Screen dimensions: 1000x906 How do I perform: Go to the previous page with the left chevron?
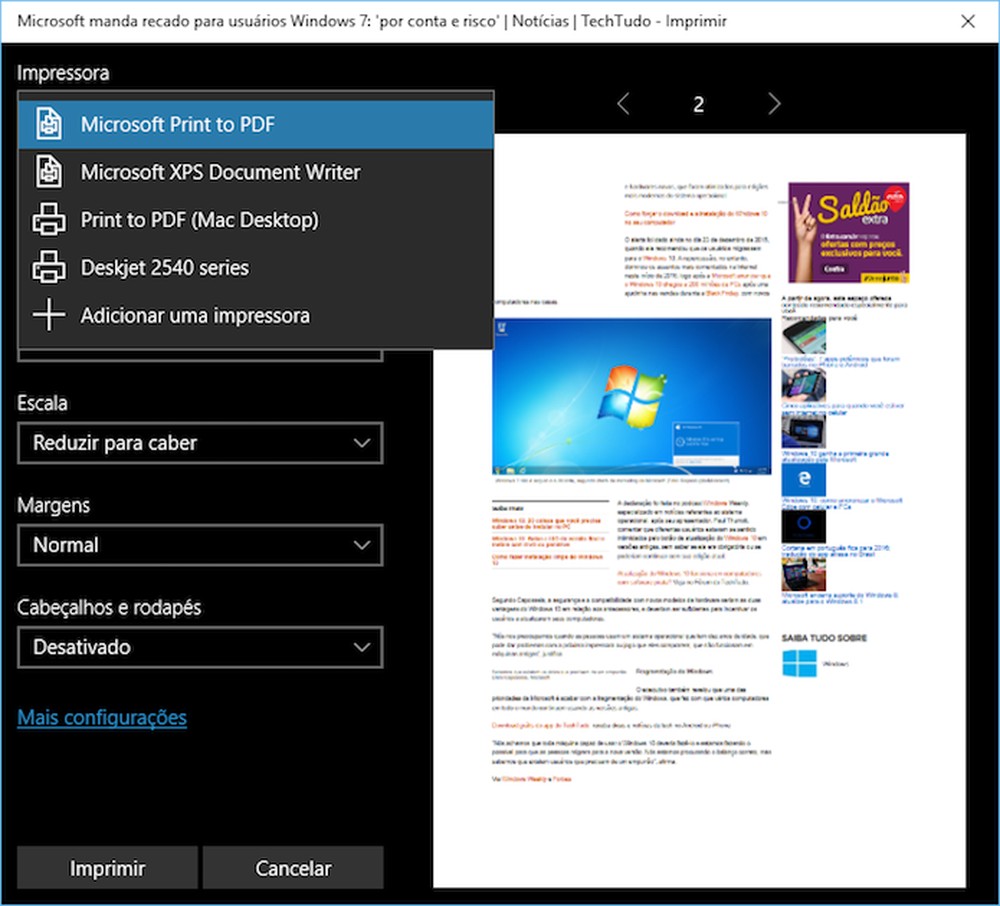(x=623, y=103)
